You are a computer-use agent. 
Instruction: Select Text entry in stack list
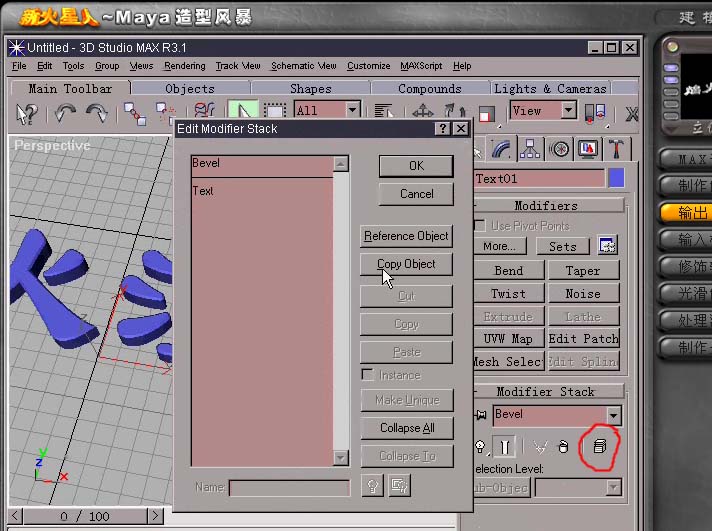[262, 191]
